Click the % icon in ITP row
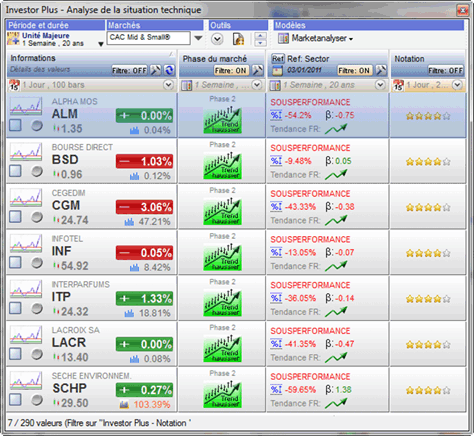474x436 pixels. (276, 298)
